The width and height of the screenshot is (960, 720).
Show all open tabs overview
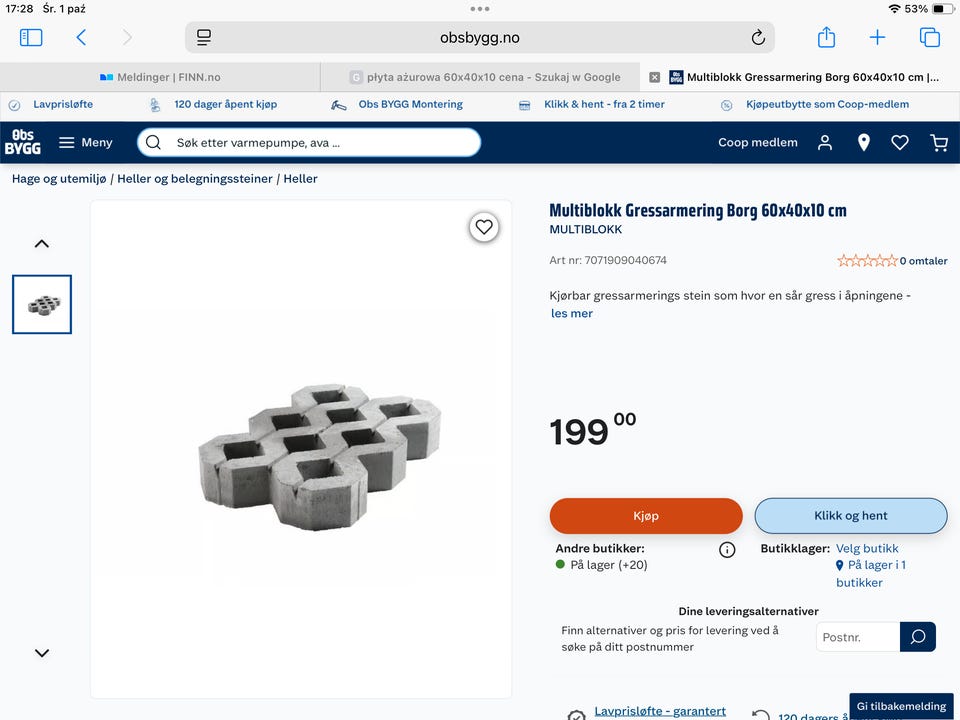[x=929, y=38]
